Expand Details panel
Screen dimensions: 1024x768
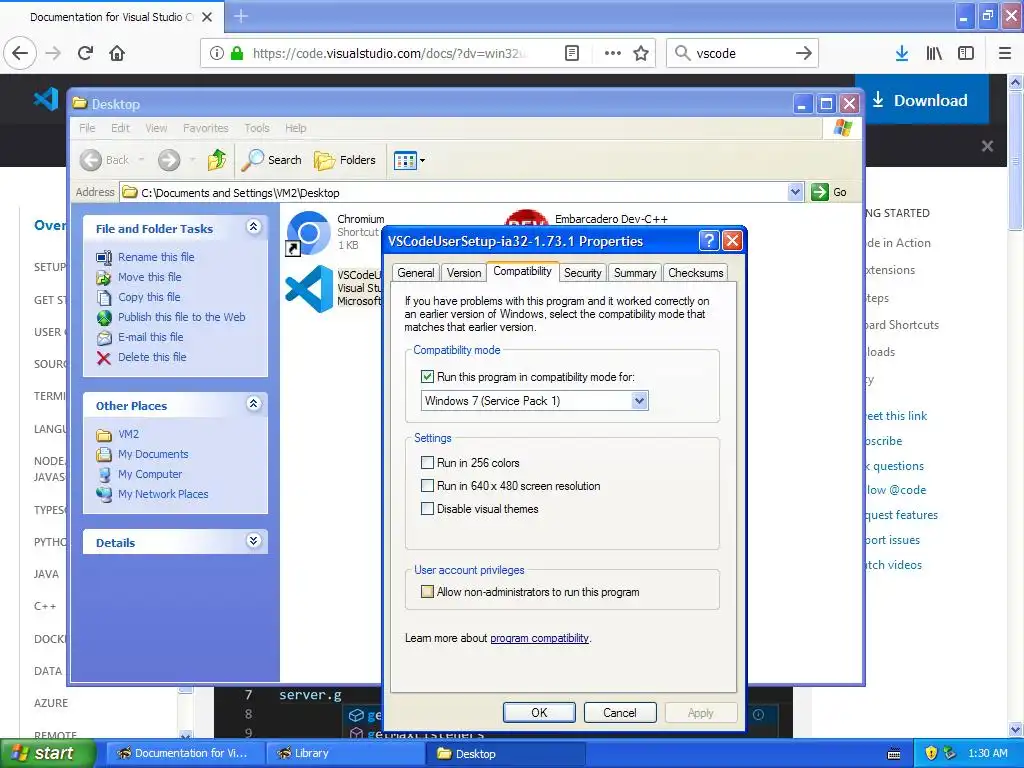pyautogui.click(x=253, y=541)
